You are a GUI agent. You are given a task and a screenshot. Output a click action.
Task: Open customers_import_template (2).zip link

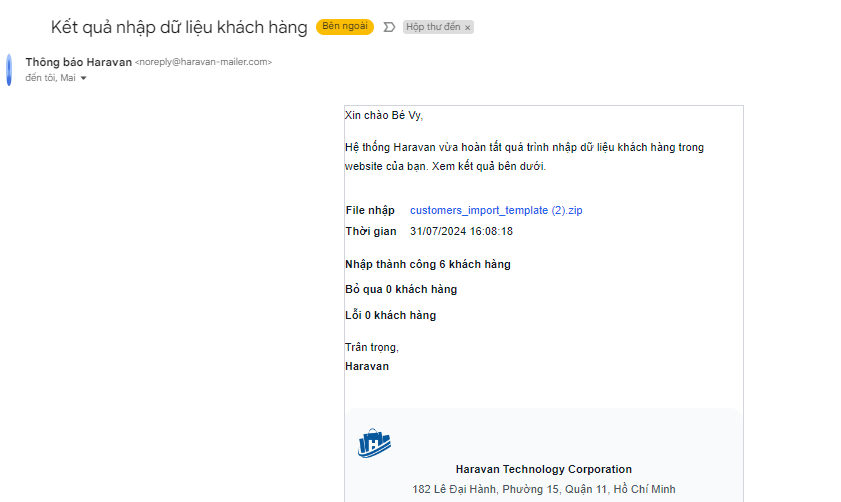[x=496, y=210]
